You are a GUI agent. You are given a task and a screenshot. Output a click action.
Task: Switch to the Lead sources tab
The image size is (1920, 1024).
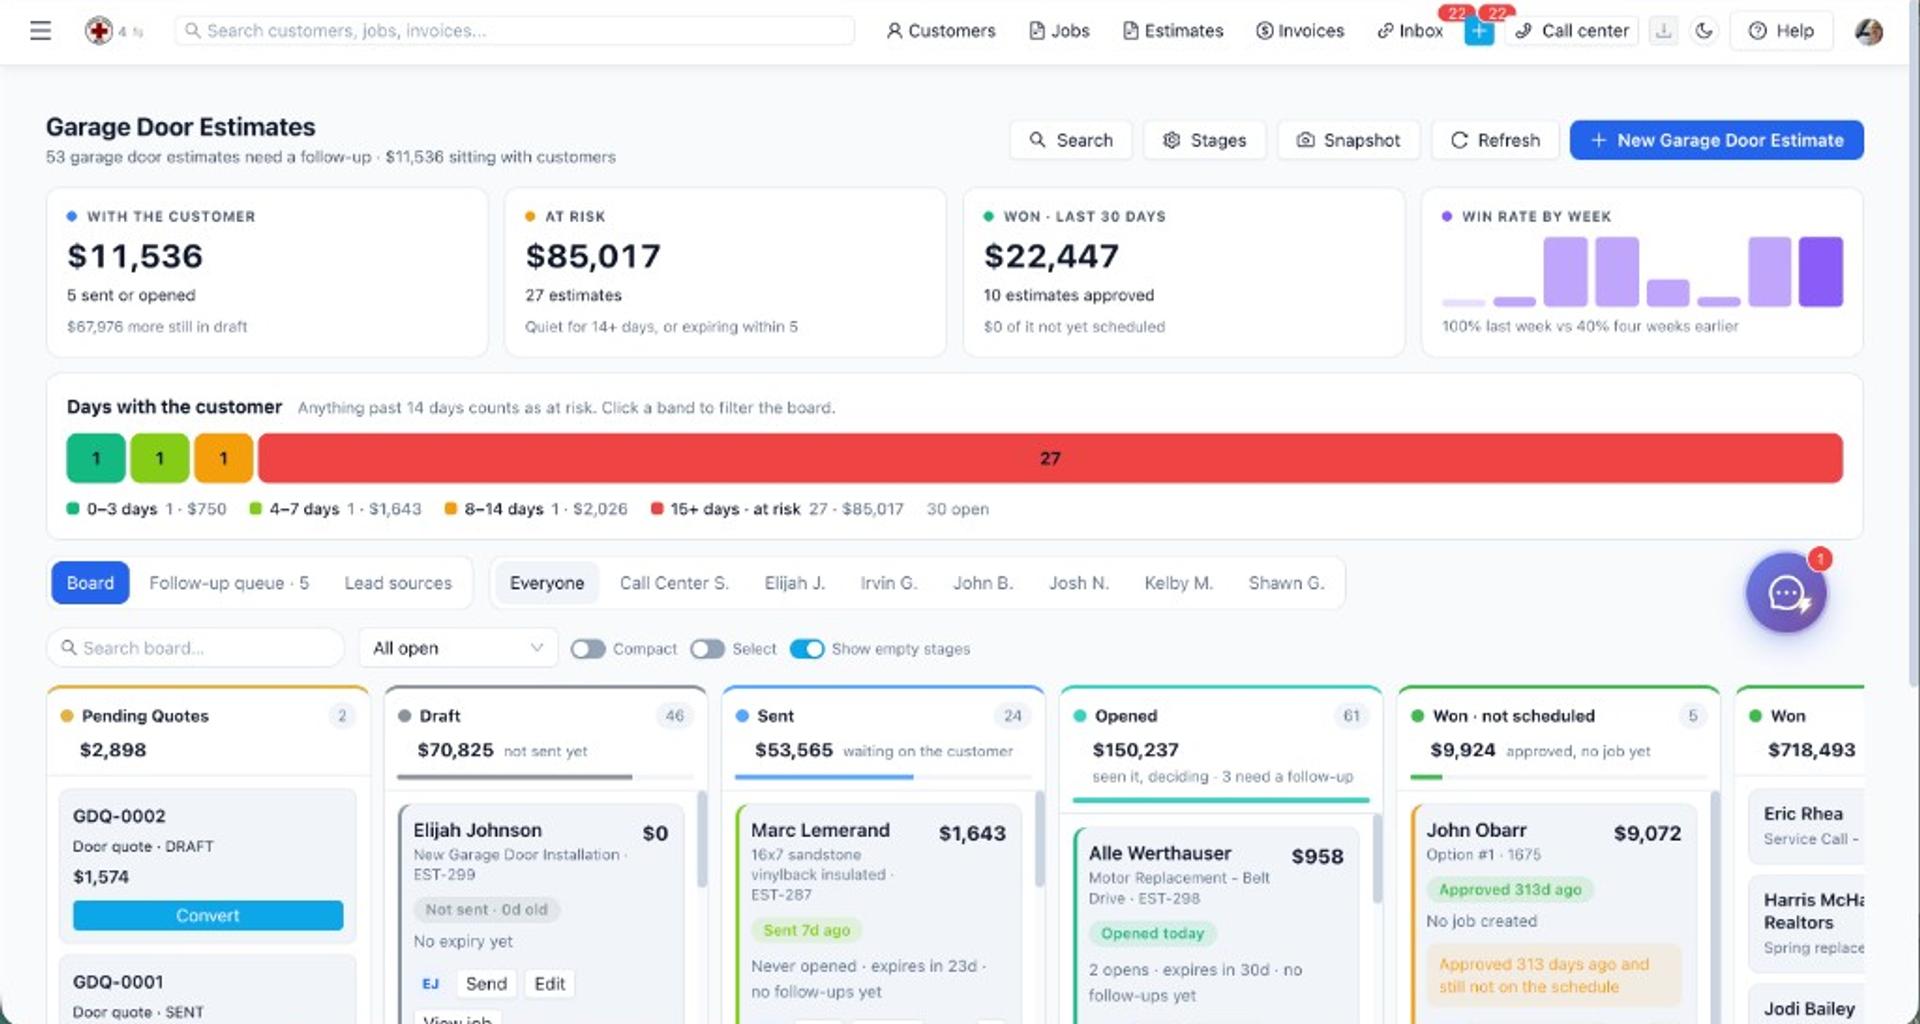pos(398,583)
